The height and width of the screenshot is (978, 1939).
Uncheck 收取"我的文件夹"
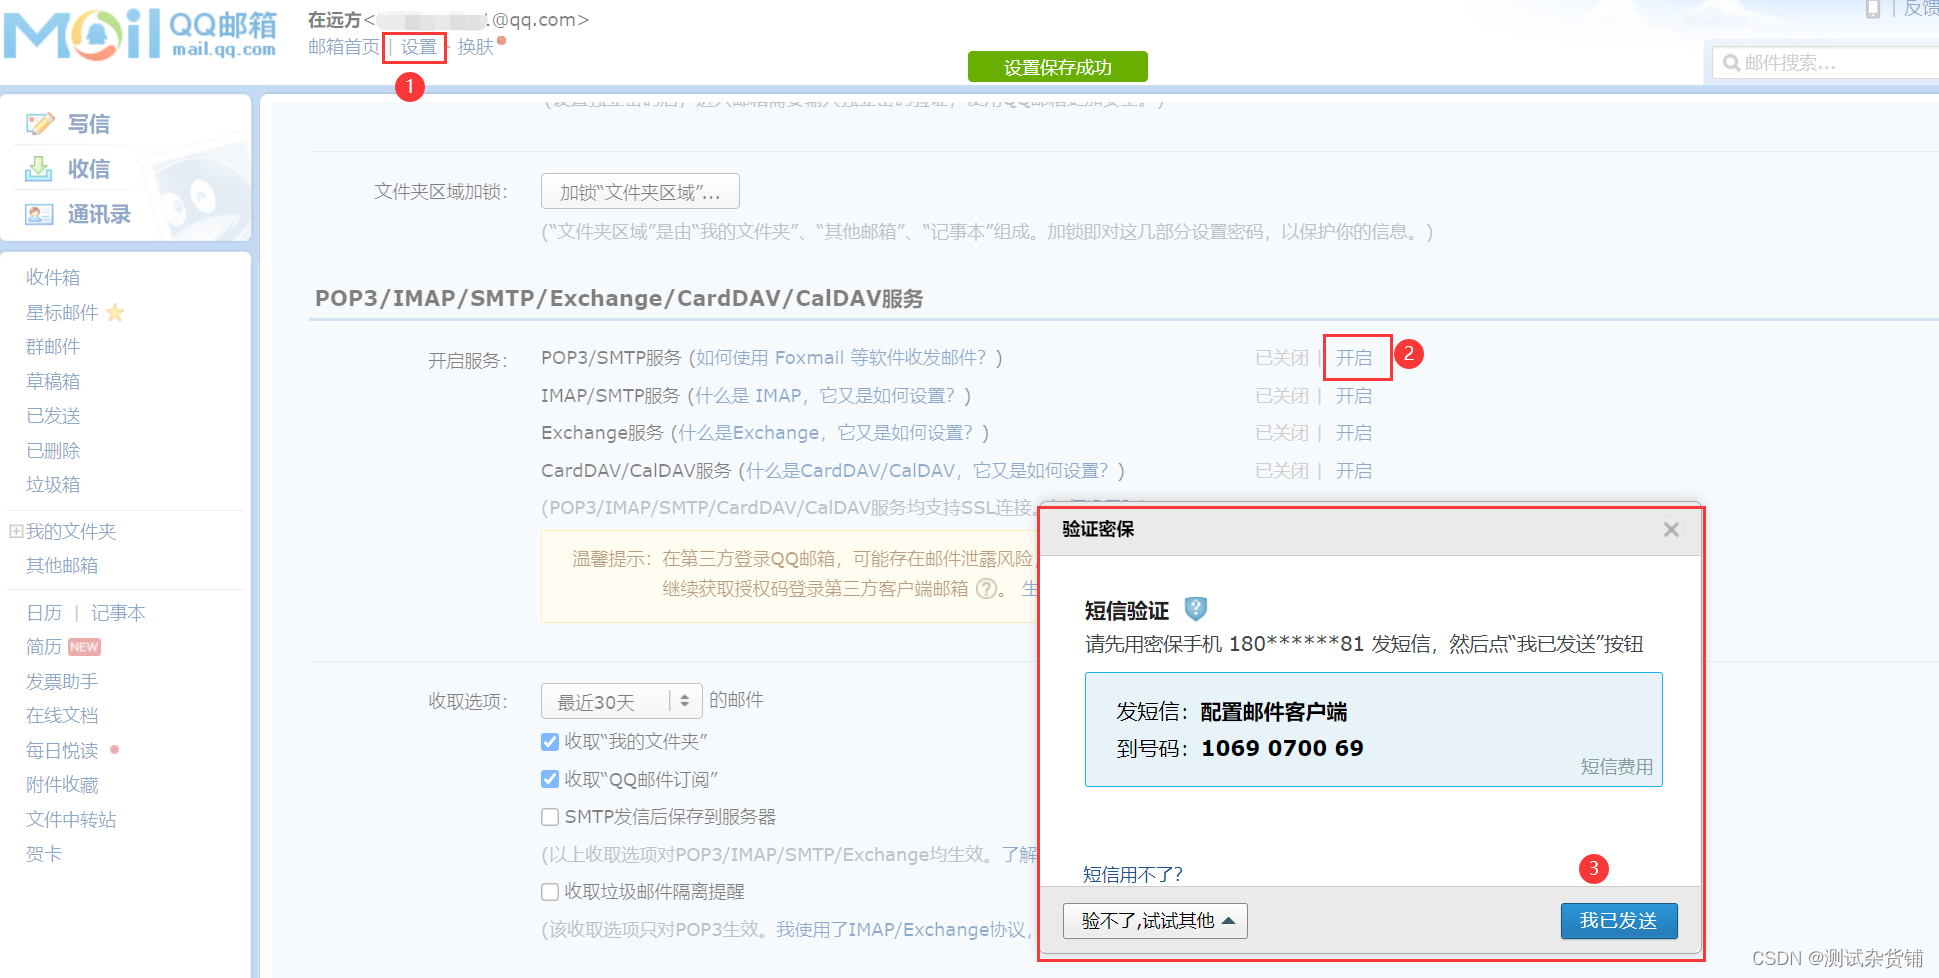(x=550, y=741)
